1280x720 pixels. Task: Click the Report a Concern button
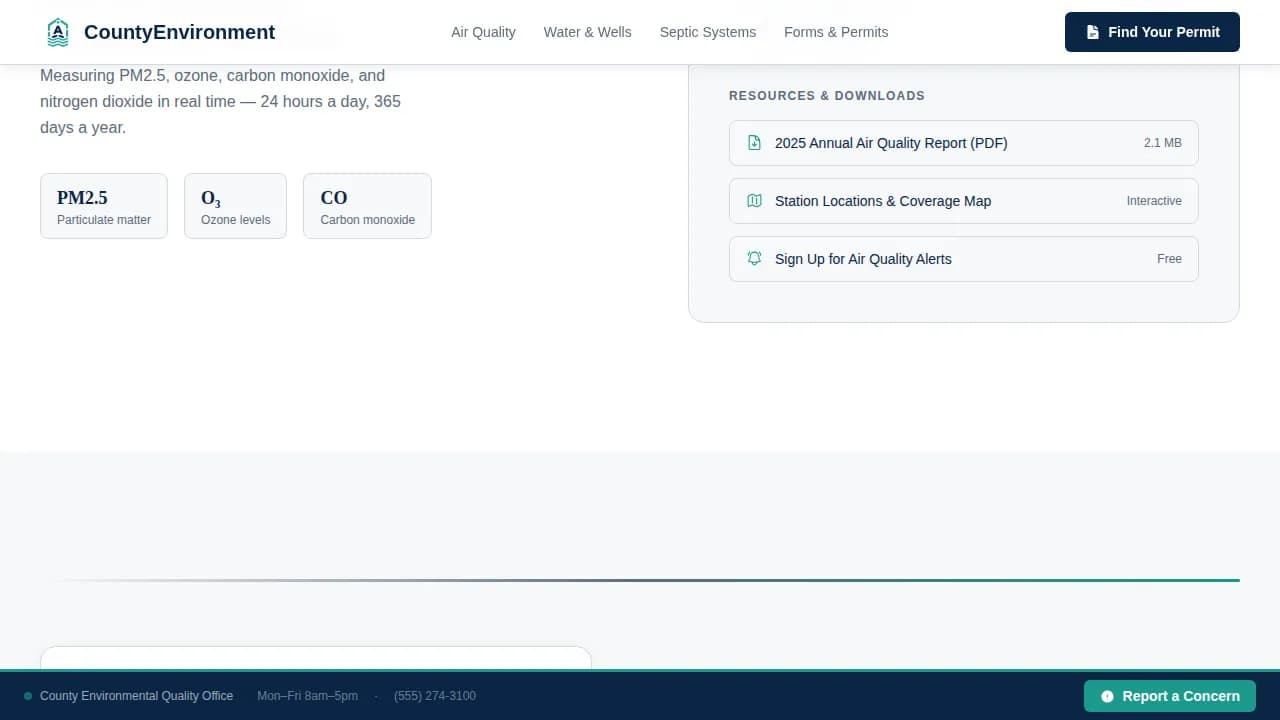(x=1170, y=696)
